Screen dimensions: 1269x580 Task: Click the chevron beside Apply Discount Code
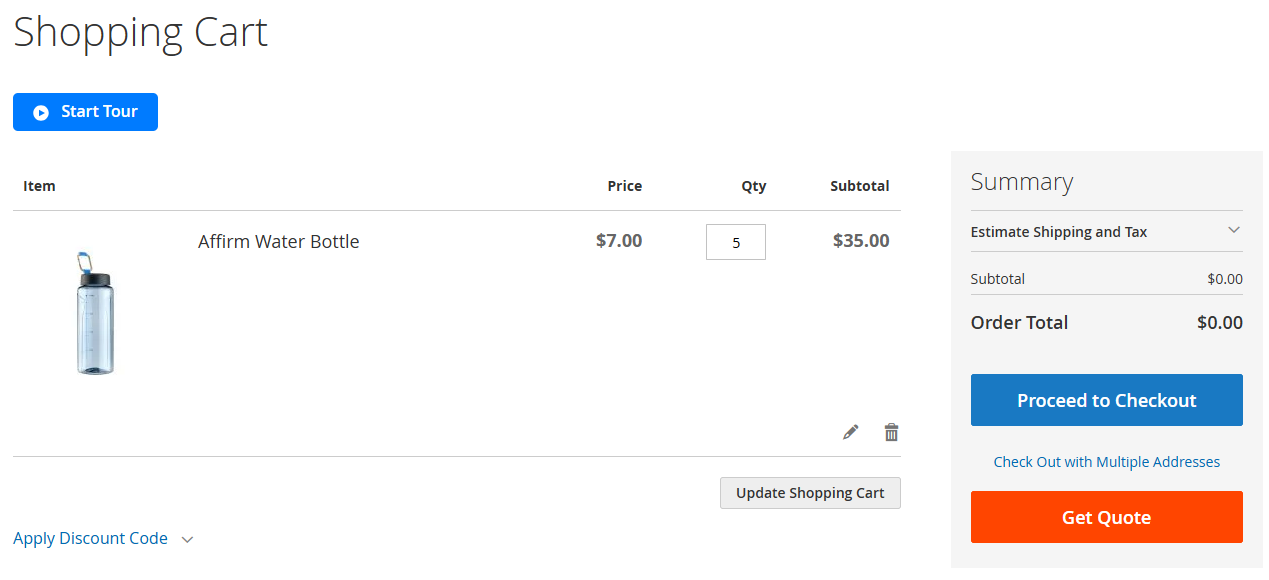tap(187, 539)
